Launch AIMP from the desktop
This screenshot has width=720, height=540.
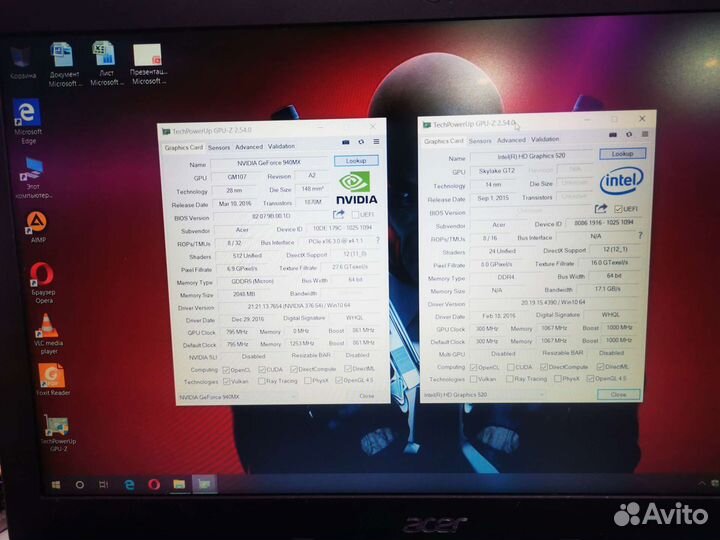pyautogui.click(x=37, y=227)
